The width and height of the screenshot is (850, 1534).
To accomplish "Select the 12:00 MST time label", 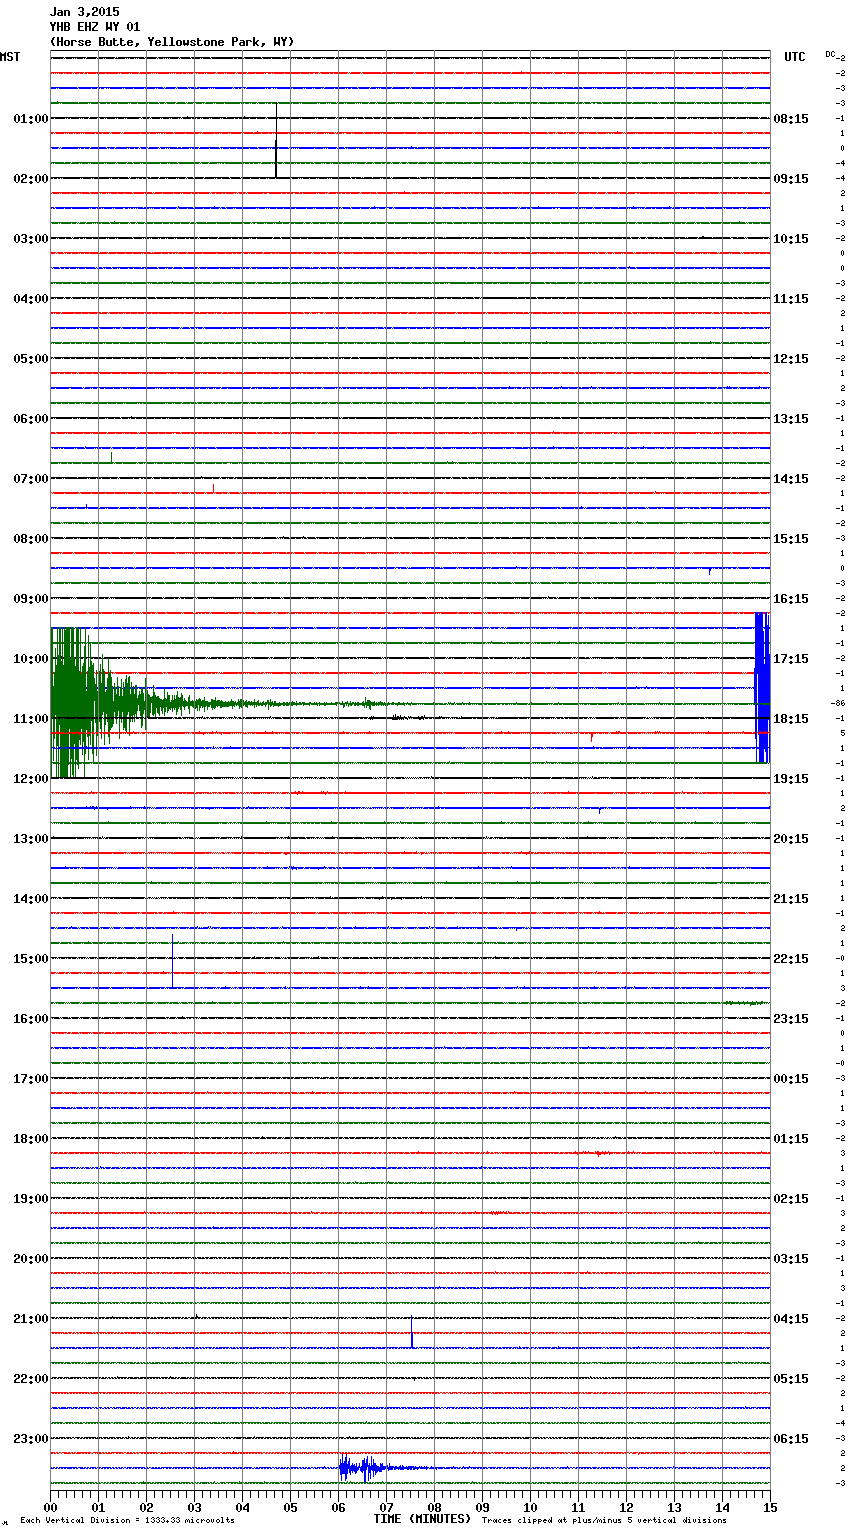I will click(x=31, y=779).
